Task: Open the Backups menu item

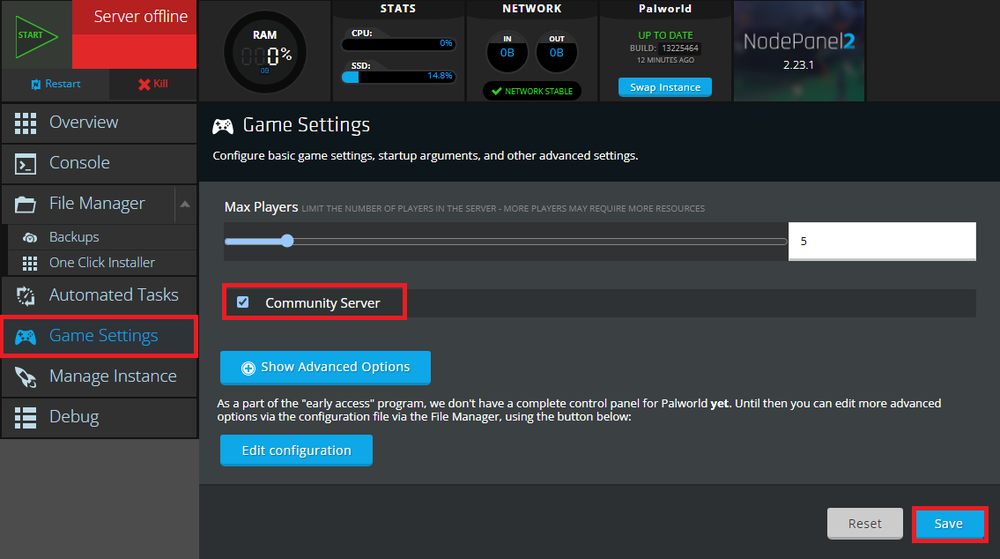Action: [74, 237]
